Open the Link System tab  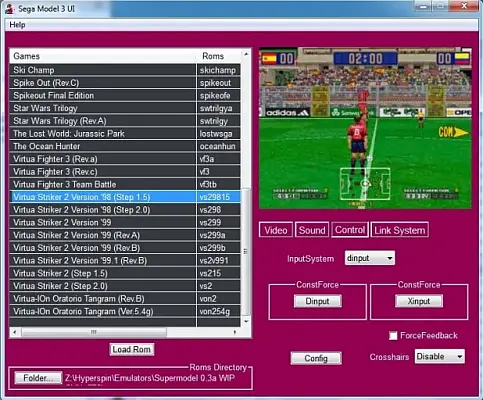[x=400, y=230]
